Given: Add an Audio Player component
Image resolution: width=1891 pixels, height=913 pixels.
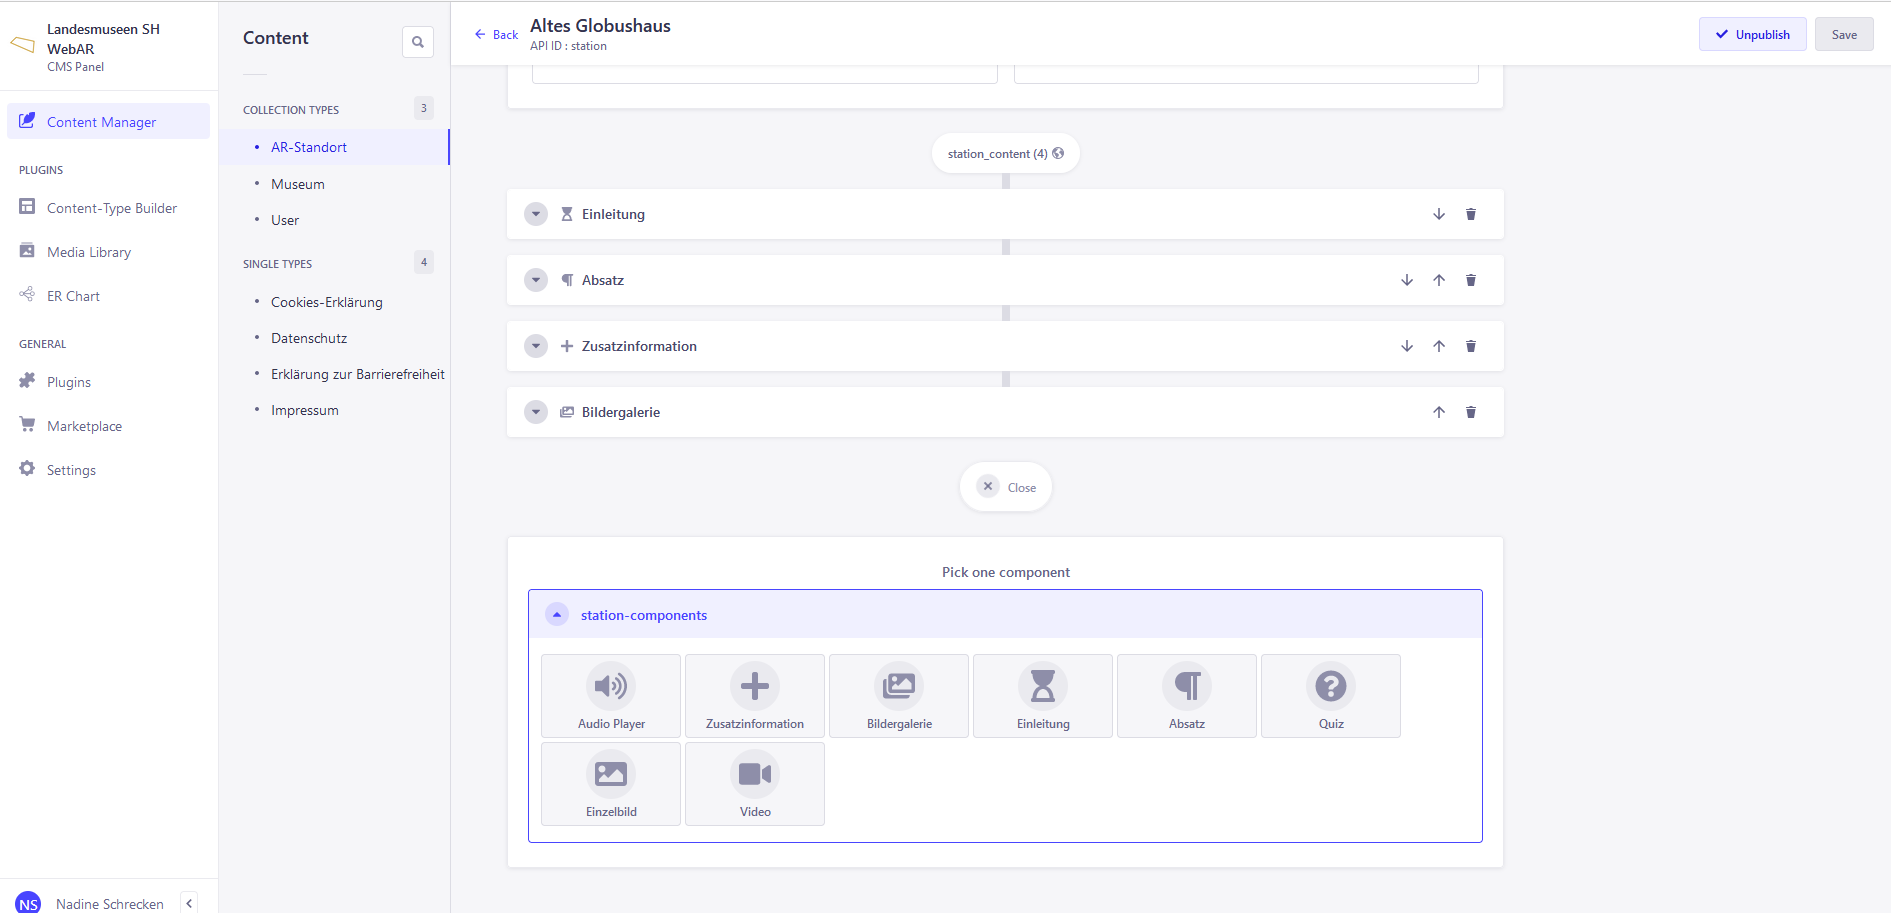Looking at the screenshot, I should 611,696.
